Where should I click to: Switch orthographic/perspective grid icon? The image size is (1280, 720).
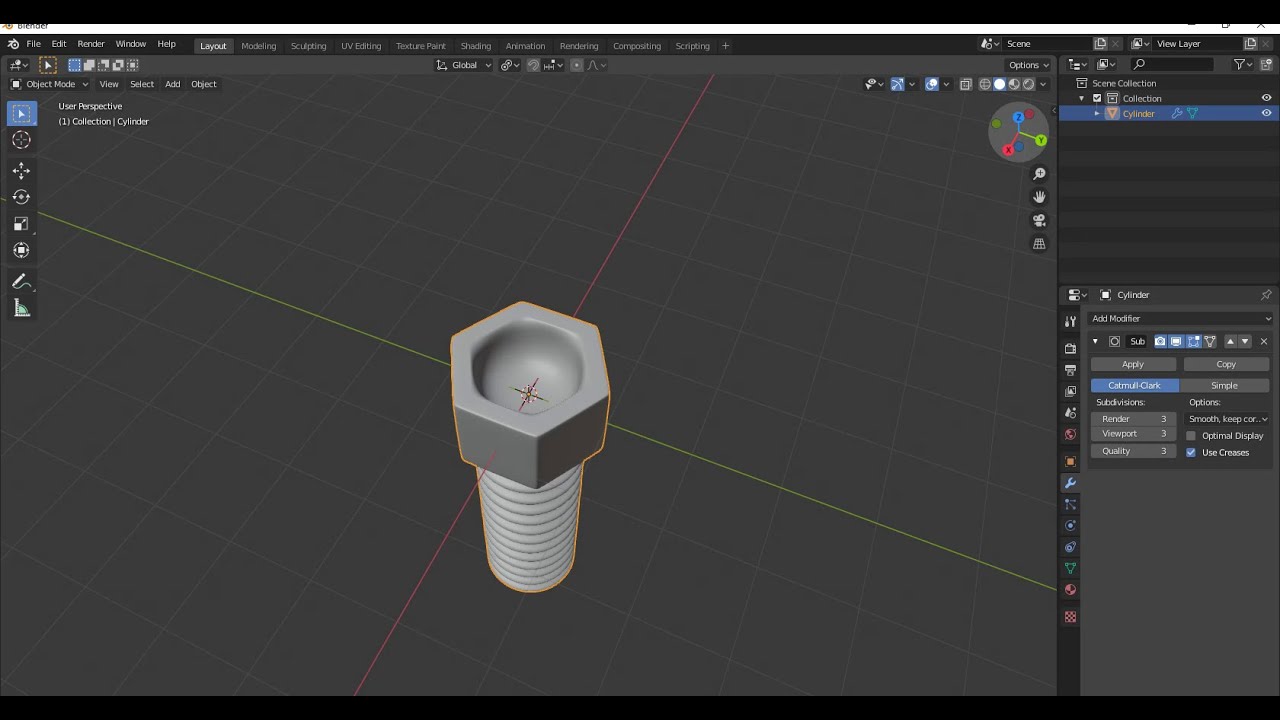(1039, 244)
